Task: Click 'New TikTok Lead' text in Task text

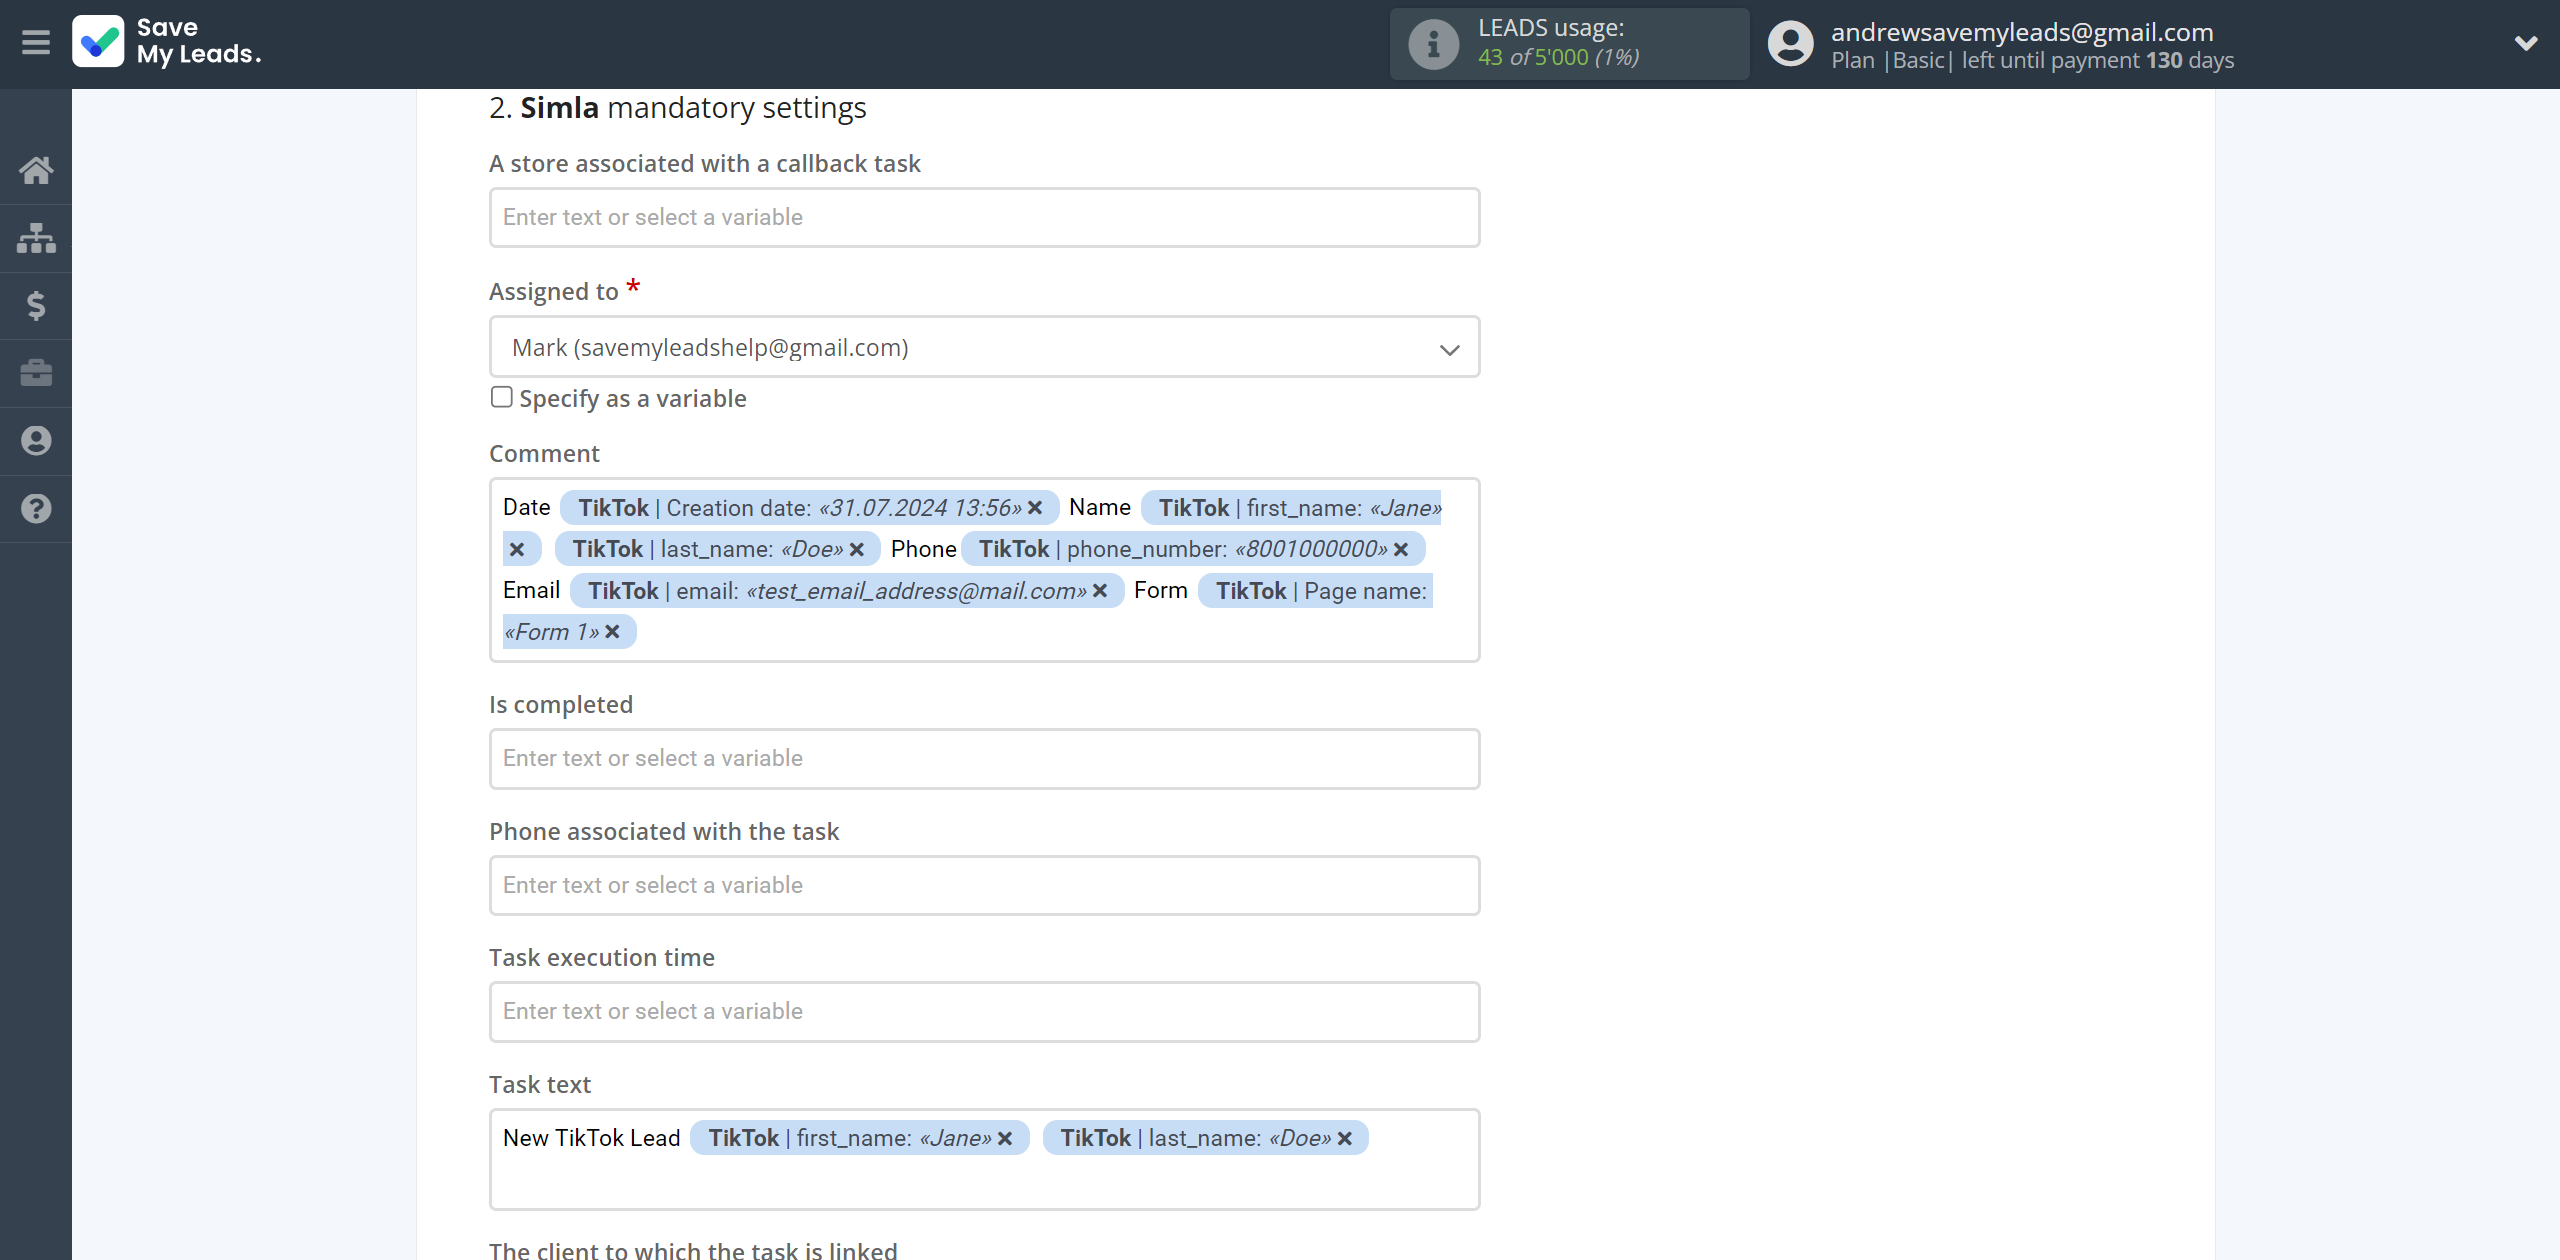Action: coord(591,1138)
